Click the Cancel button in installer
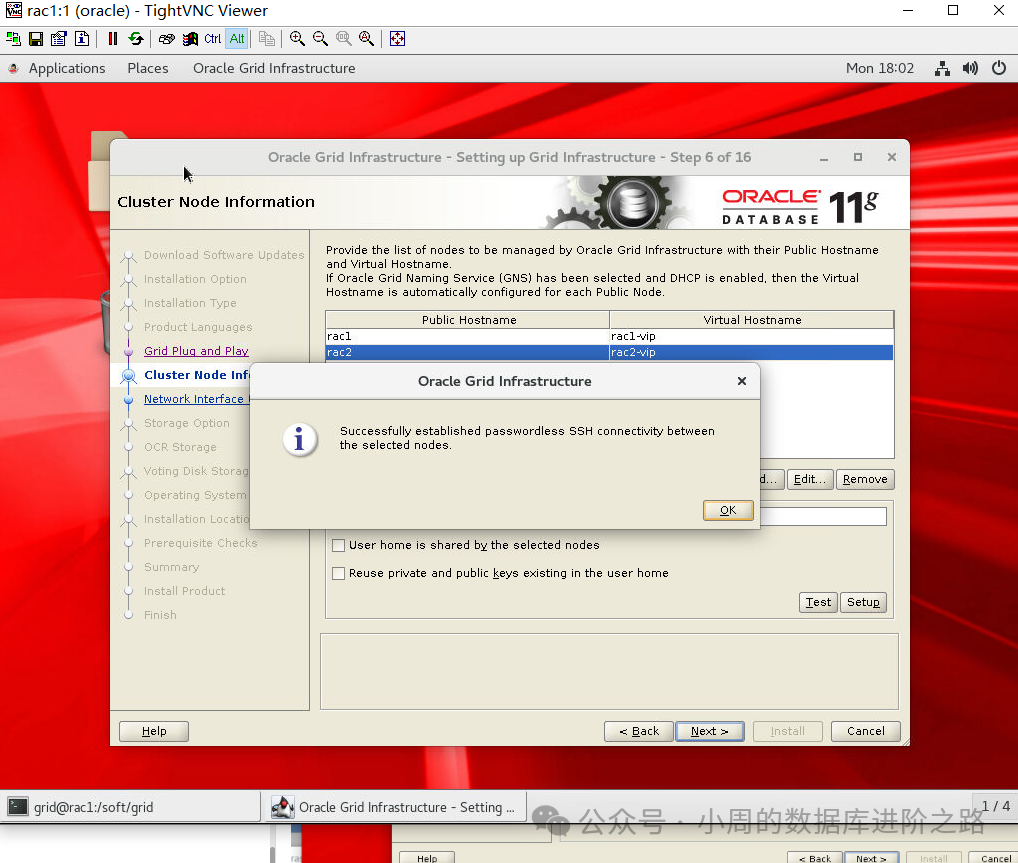The width and height of the screenshot is (1018, 863). pos(865,731)
